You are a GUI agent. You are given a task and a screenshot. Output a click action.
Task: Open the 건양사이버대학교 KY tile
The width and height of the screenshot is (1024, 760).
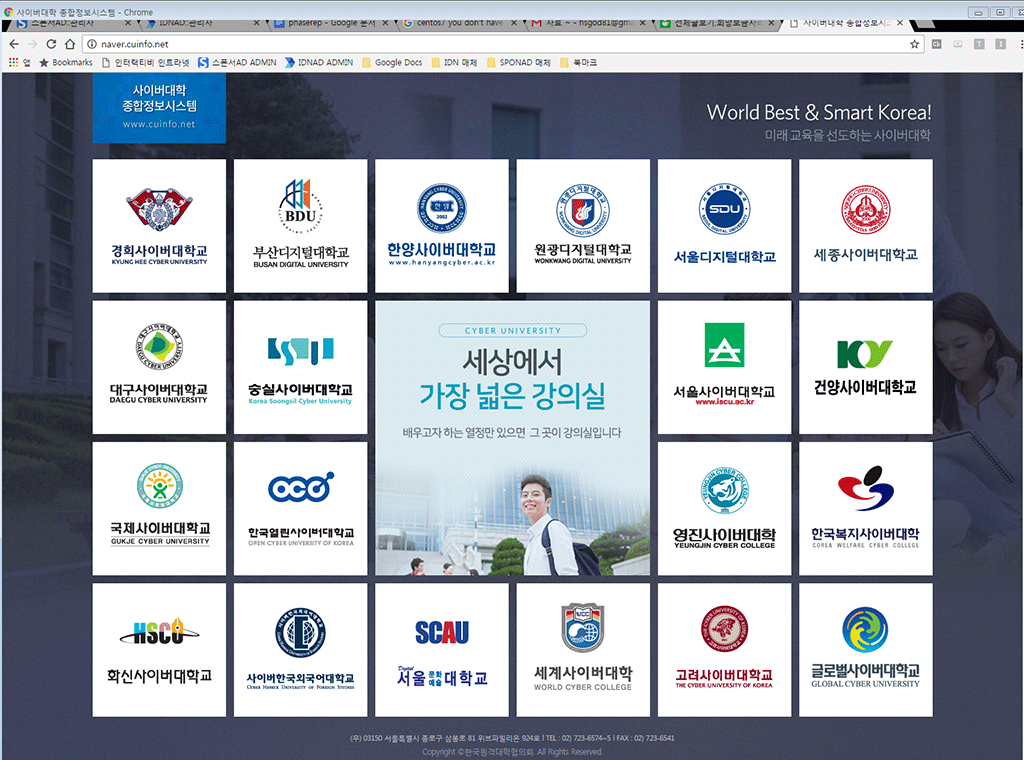866,367
